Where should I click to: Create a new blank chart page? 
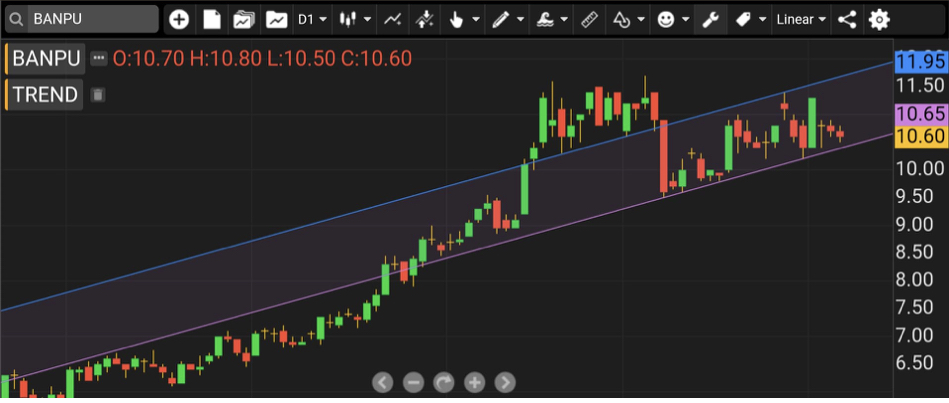pos(212,19)
